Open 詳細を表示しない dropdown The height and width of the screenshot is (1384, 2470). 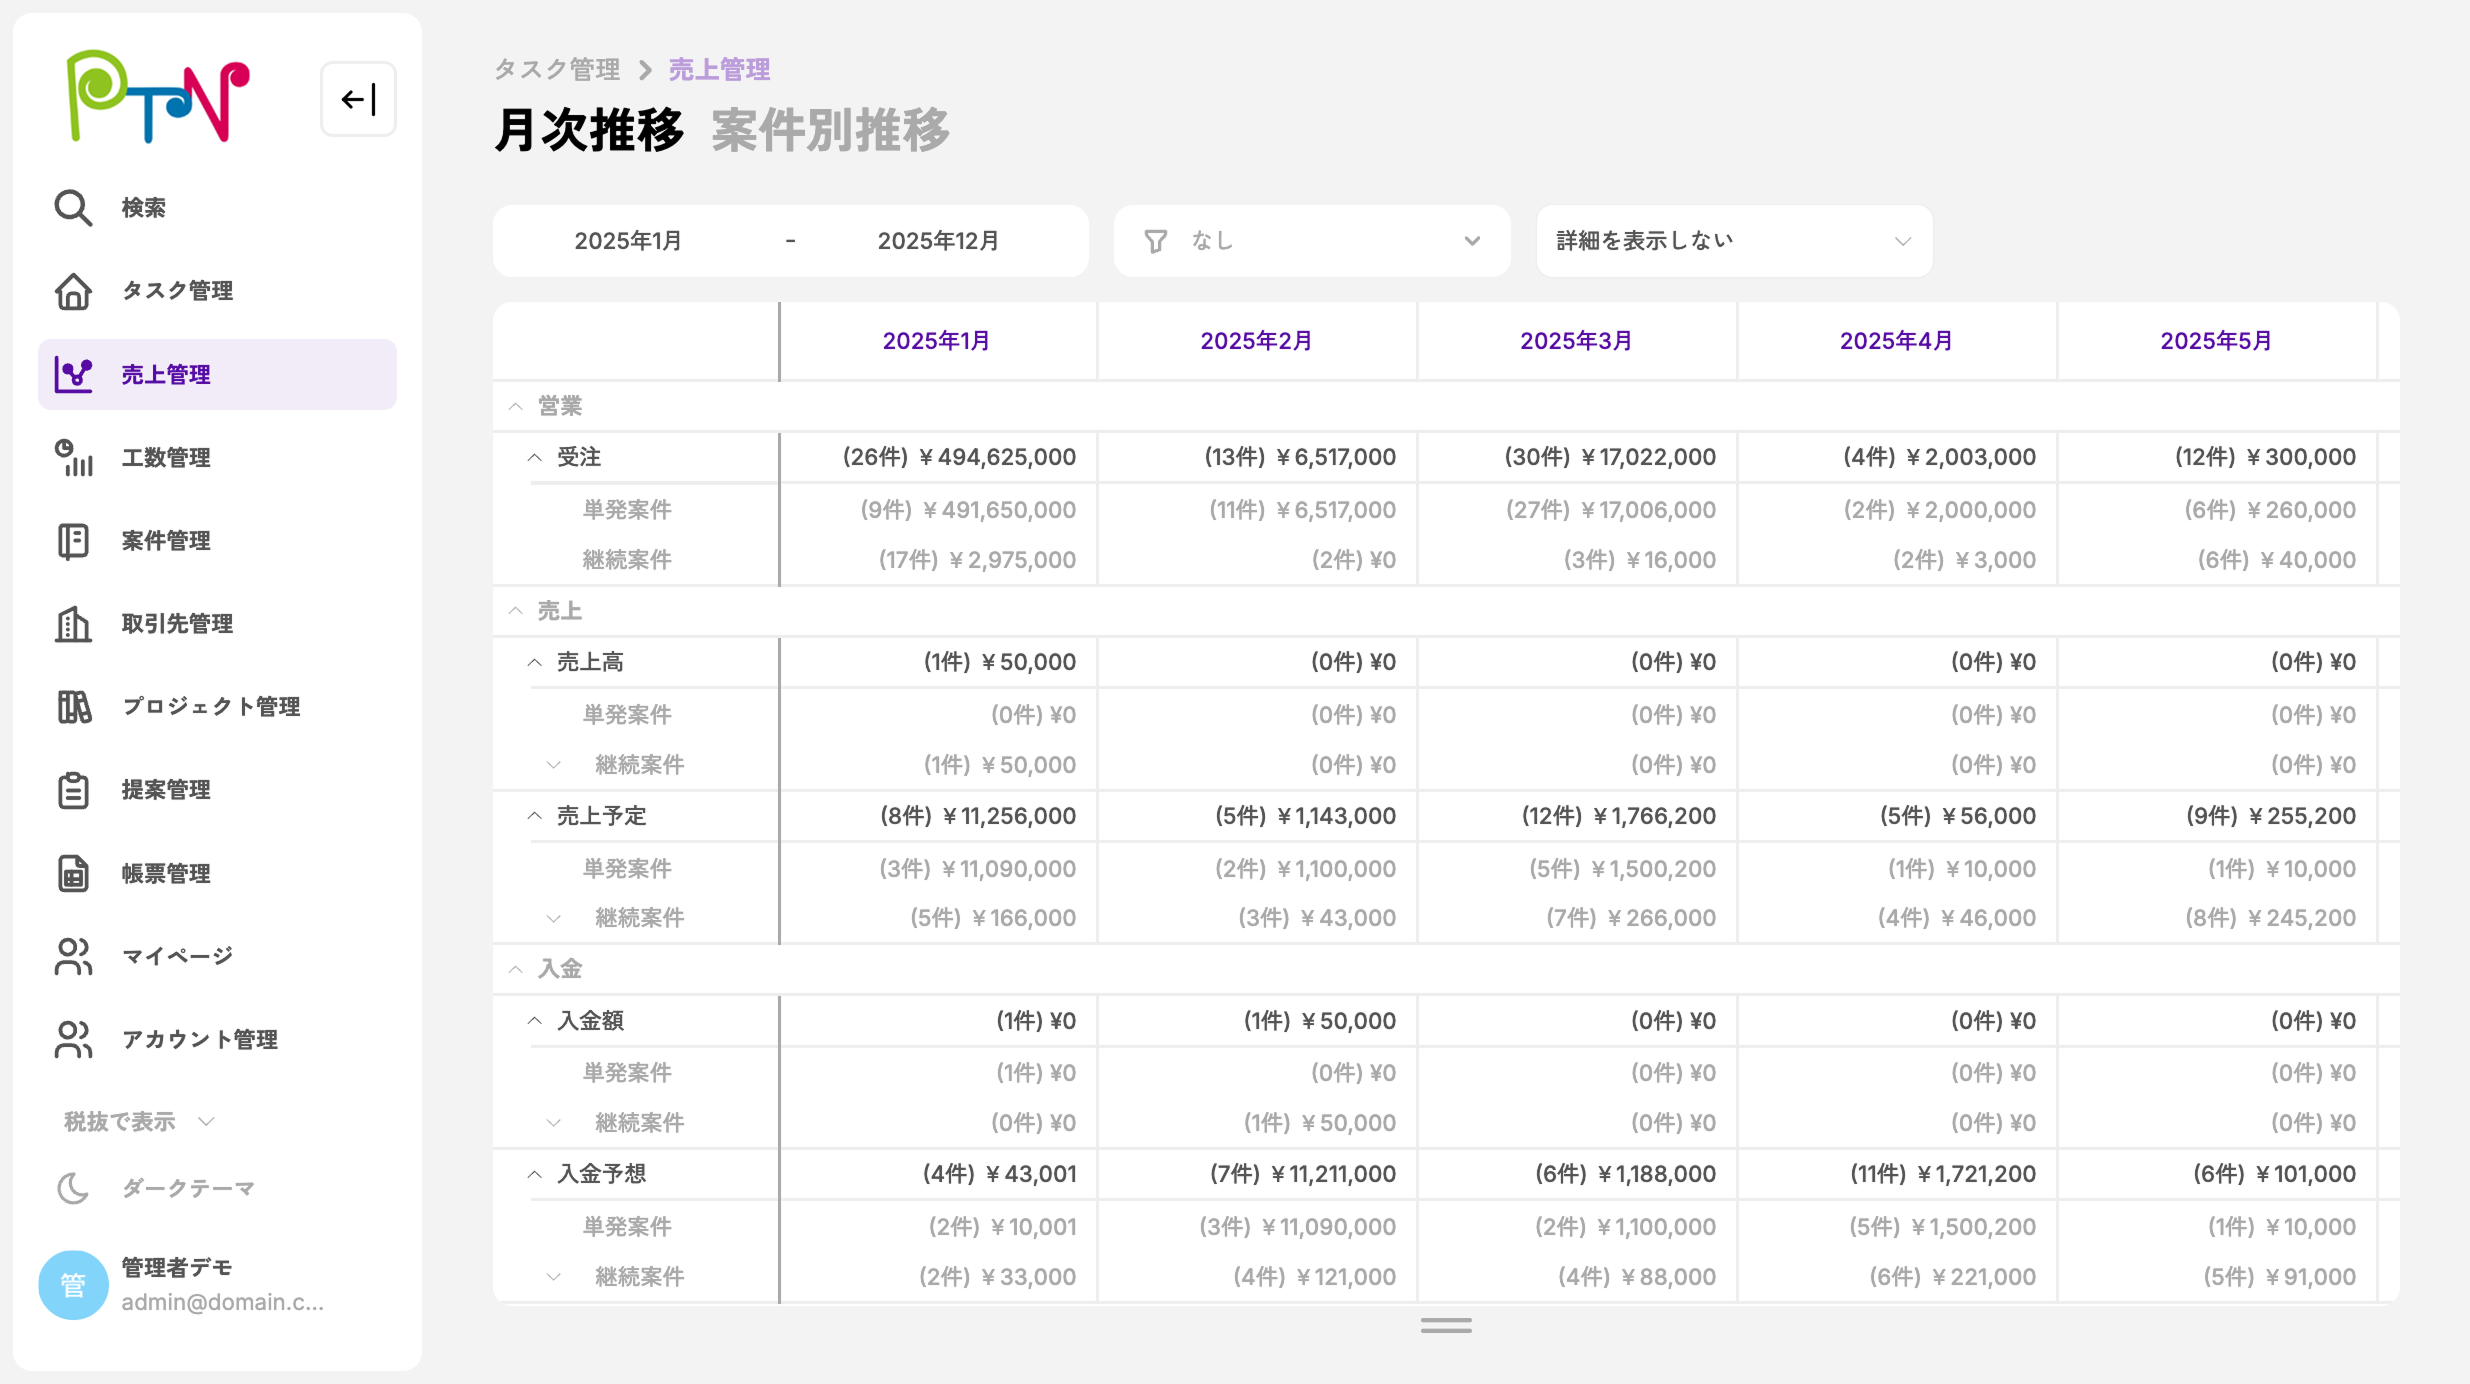click(x=1733, y=241)
